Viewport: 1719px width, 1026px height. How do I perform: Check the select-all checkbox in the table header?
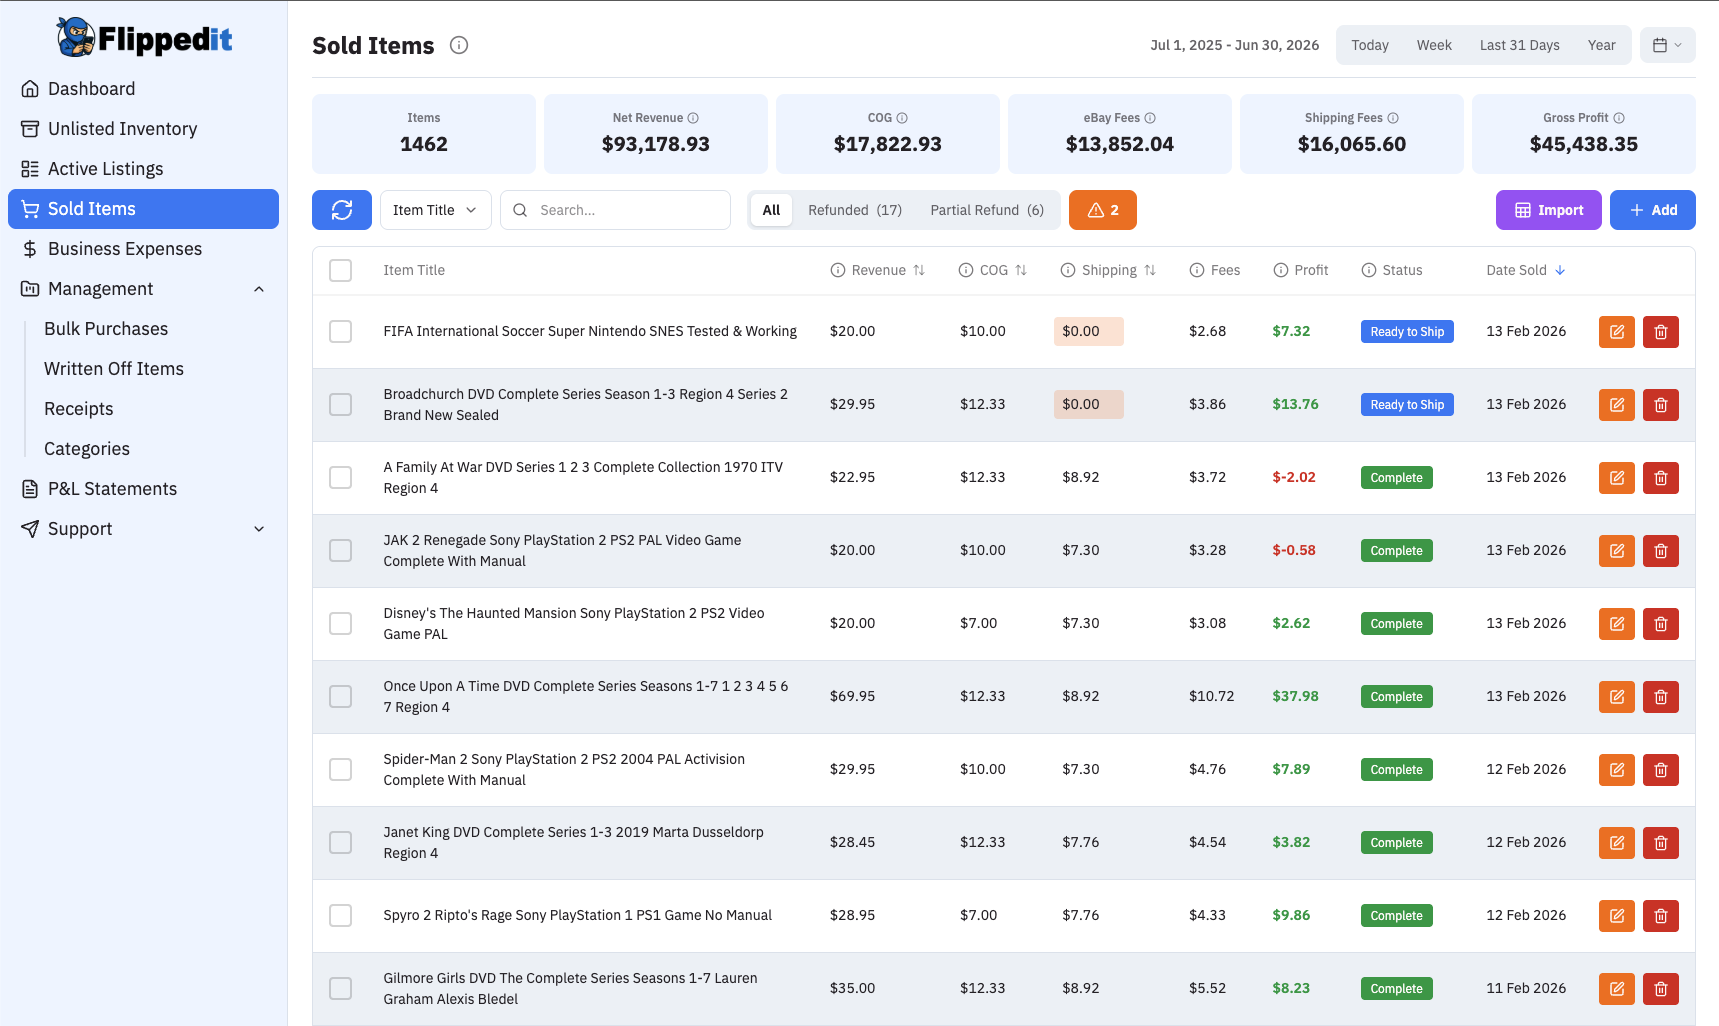point(340,270)
